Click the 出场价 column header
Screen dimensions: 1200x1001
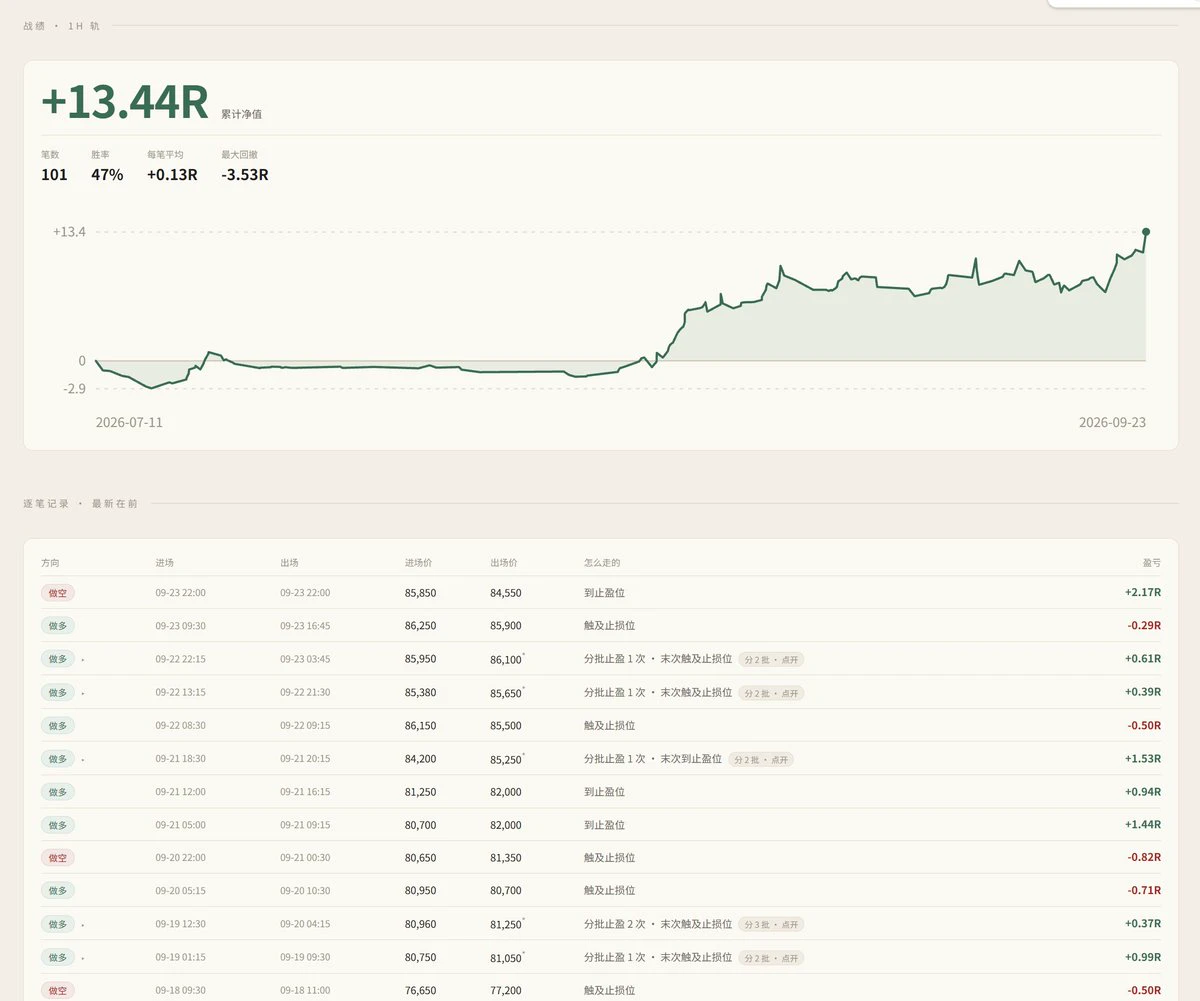pos(504,563)
